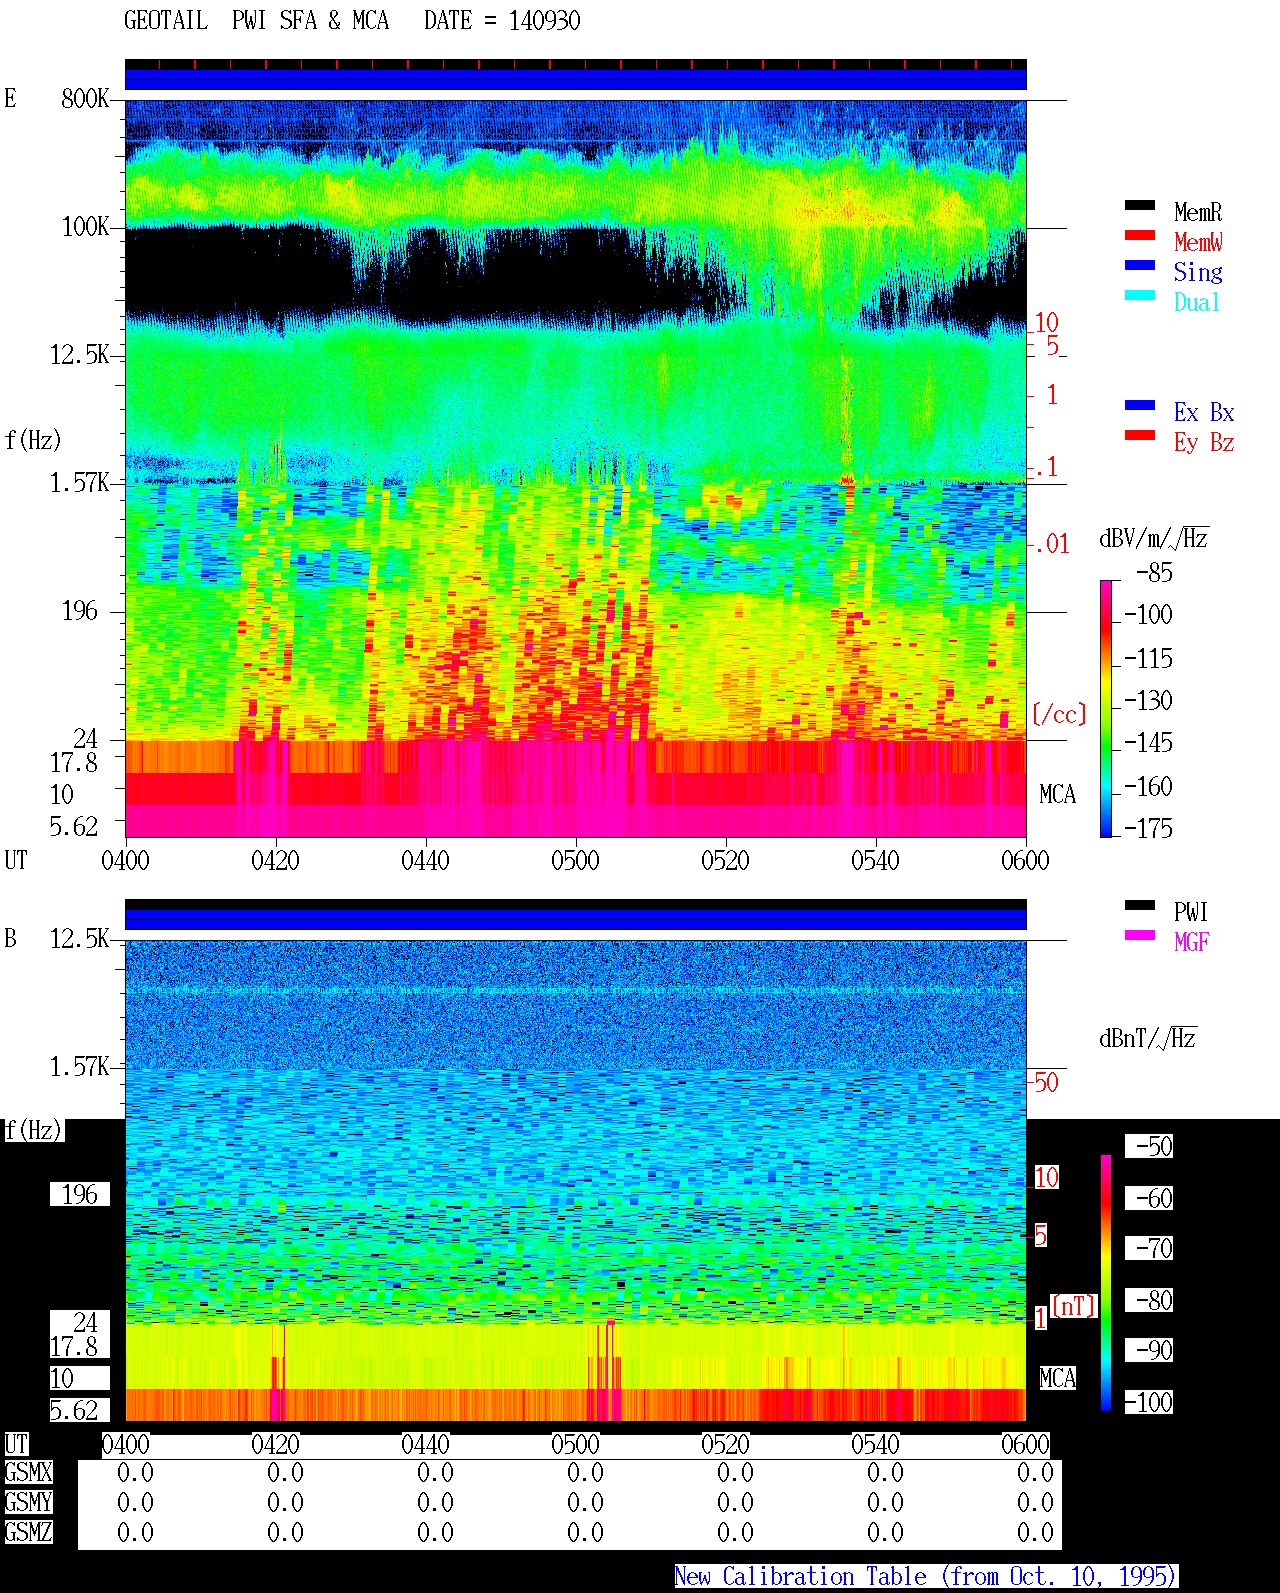Image resolution: width=1280 pixels, height=1593 pixels.
Task: Click the red [/cc] density unit label
Action: 1059,714
